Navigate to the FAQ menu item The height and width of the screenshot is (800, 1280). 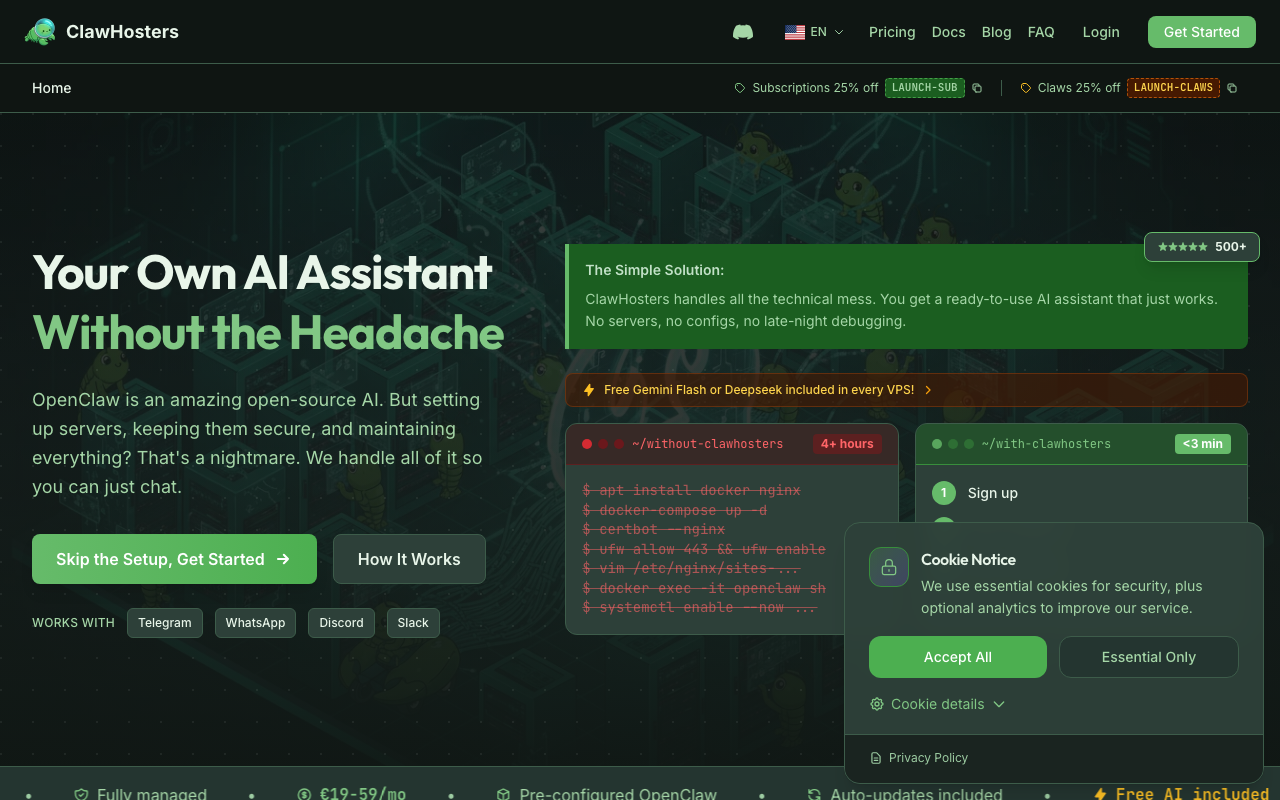[x=1041, y=32]
